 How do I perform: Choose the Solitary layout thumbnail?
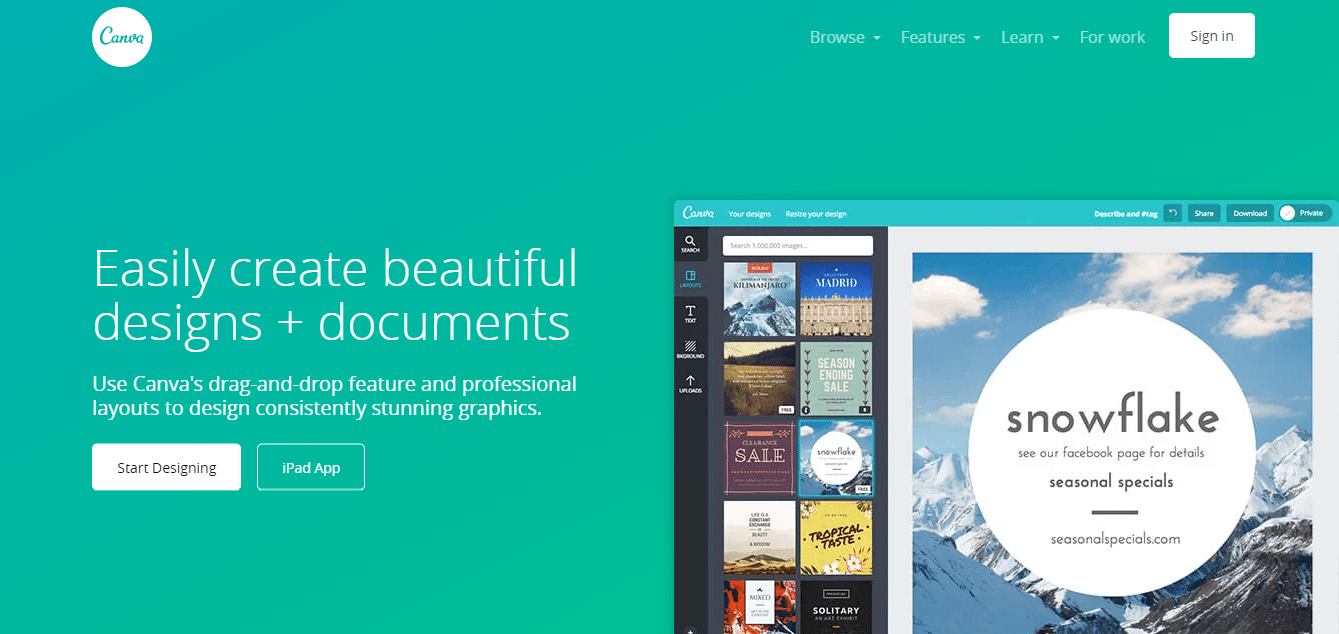(x=836, y=607)
